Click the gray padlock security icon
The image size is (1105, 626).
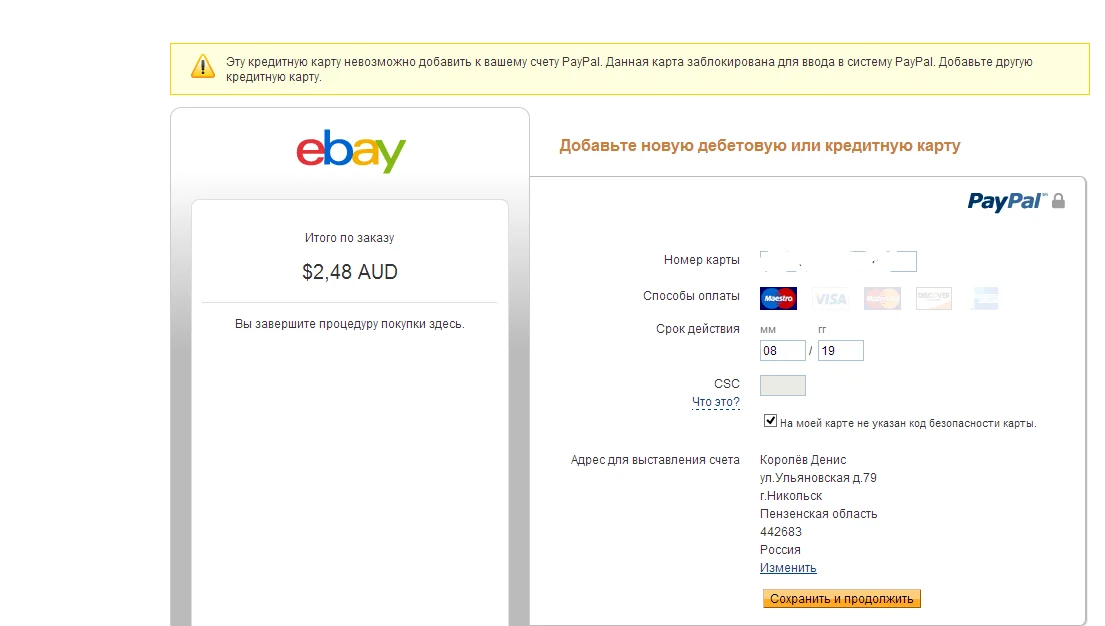[1058, 201]
